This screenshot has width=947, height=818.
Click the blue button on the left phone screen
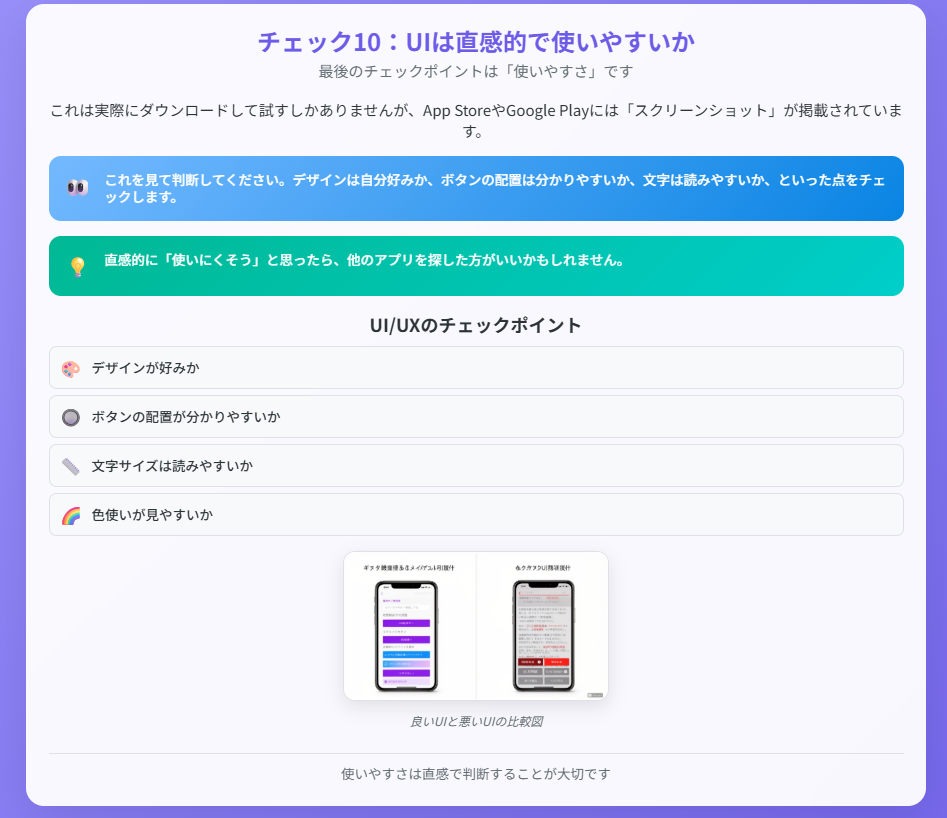[x=407, y=655]
